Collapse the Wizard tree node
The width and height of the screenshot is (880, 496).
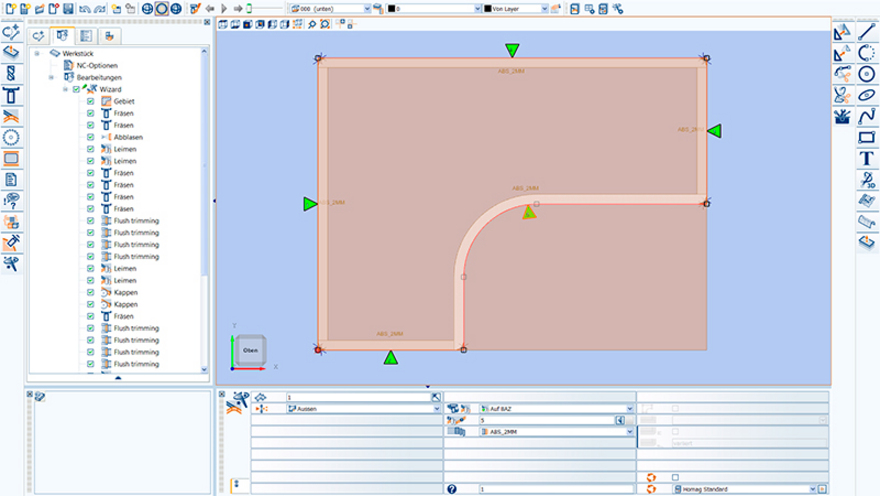(x=65, y=89)
